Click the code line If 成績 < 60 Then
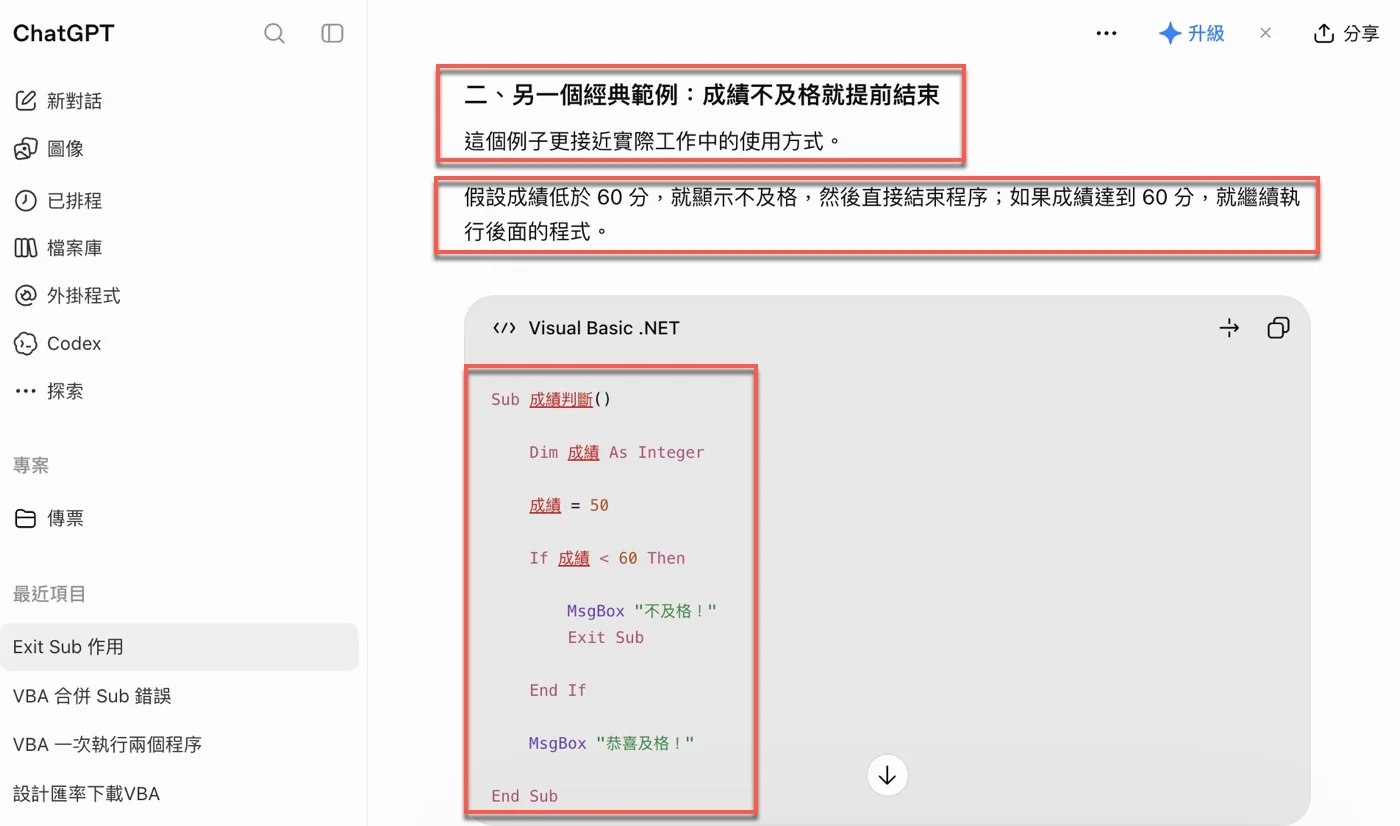 [607, 558]
